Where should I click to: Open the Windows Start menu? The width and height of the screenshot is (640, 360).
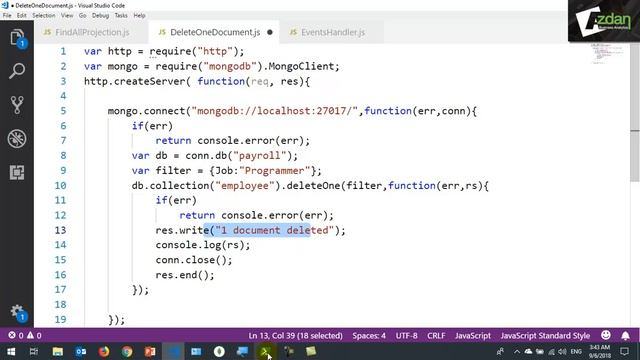pyautogui.click(x=11, y=351)
